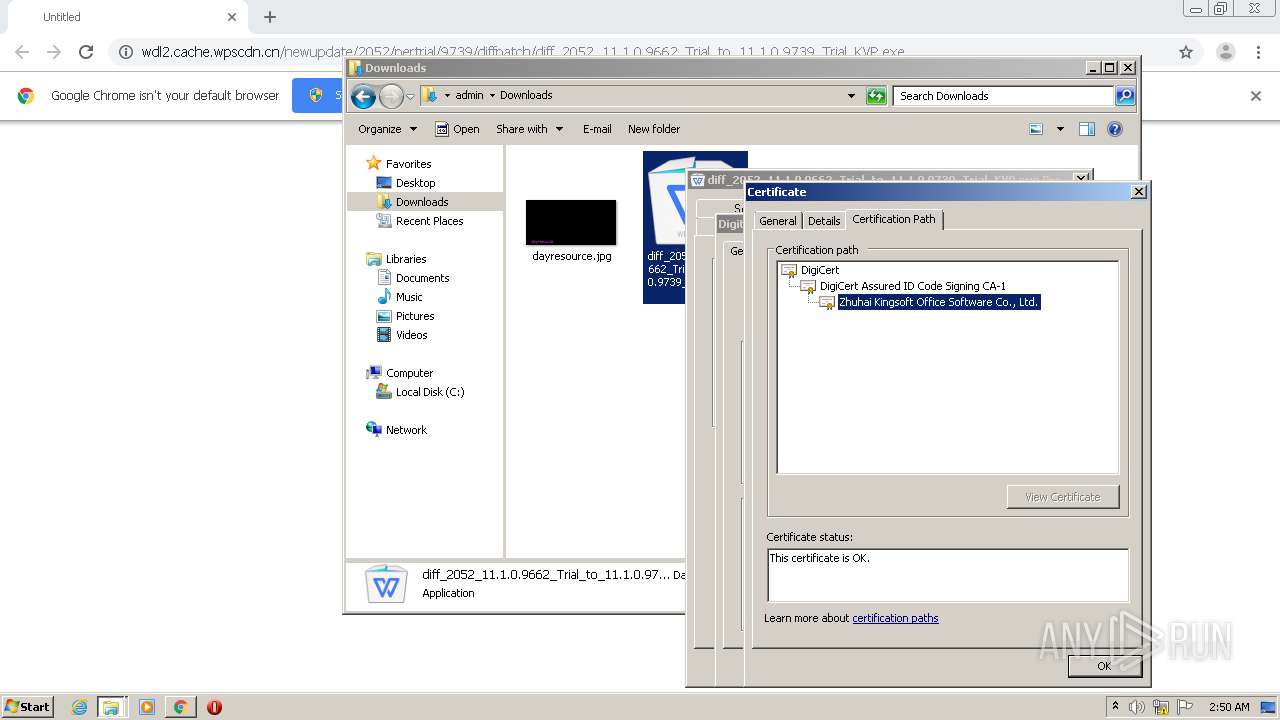Viewport: 1280px width, 720px height.
Task: Launch Internet Explorer from taskbar
Action: coord(79,707)
